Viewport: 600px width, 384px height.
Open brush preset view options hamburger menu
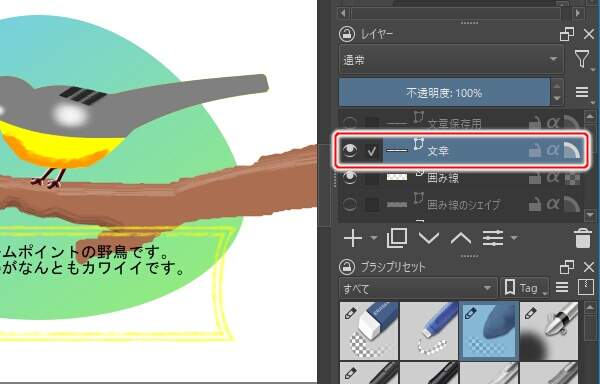coord(562,287)
